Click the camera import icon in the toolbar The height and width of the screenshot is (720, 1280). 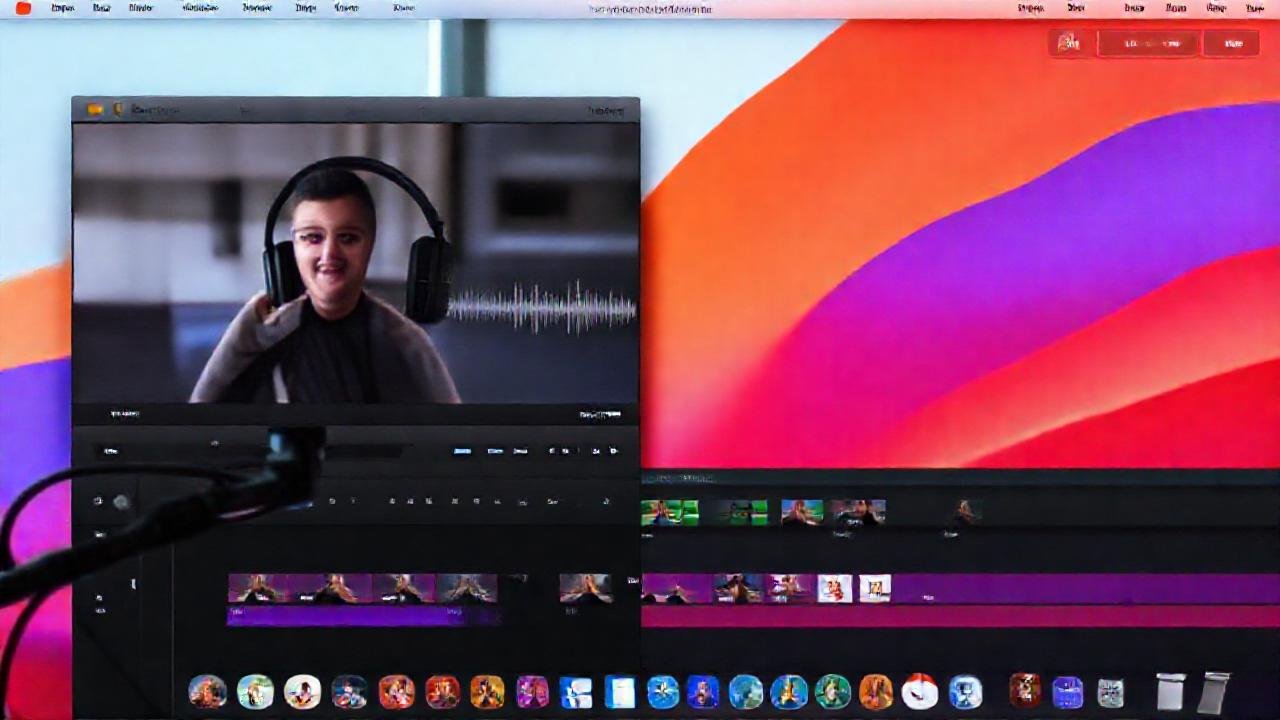pyautogui.click(x=98, y=500)
